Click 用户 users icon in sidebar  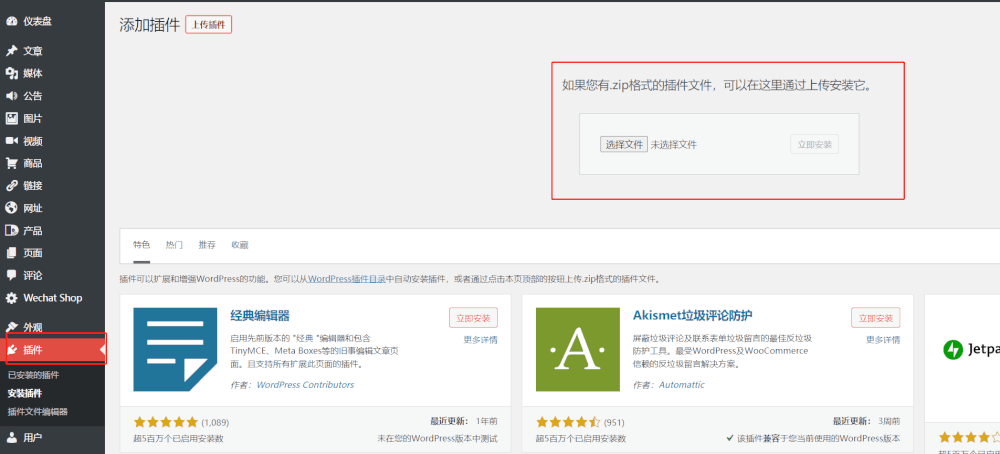click(12, 437)
